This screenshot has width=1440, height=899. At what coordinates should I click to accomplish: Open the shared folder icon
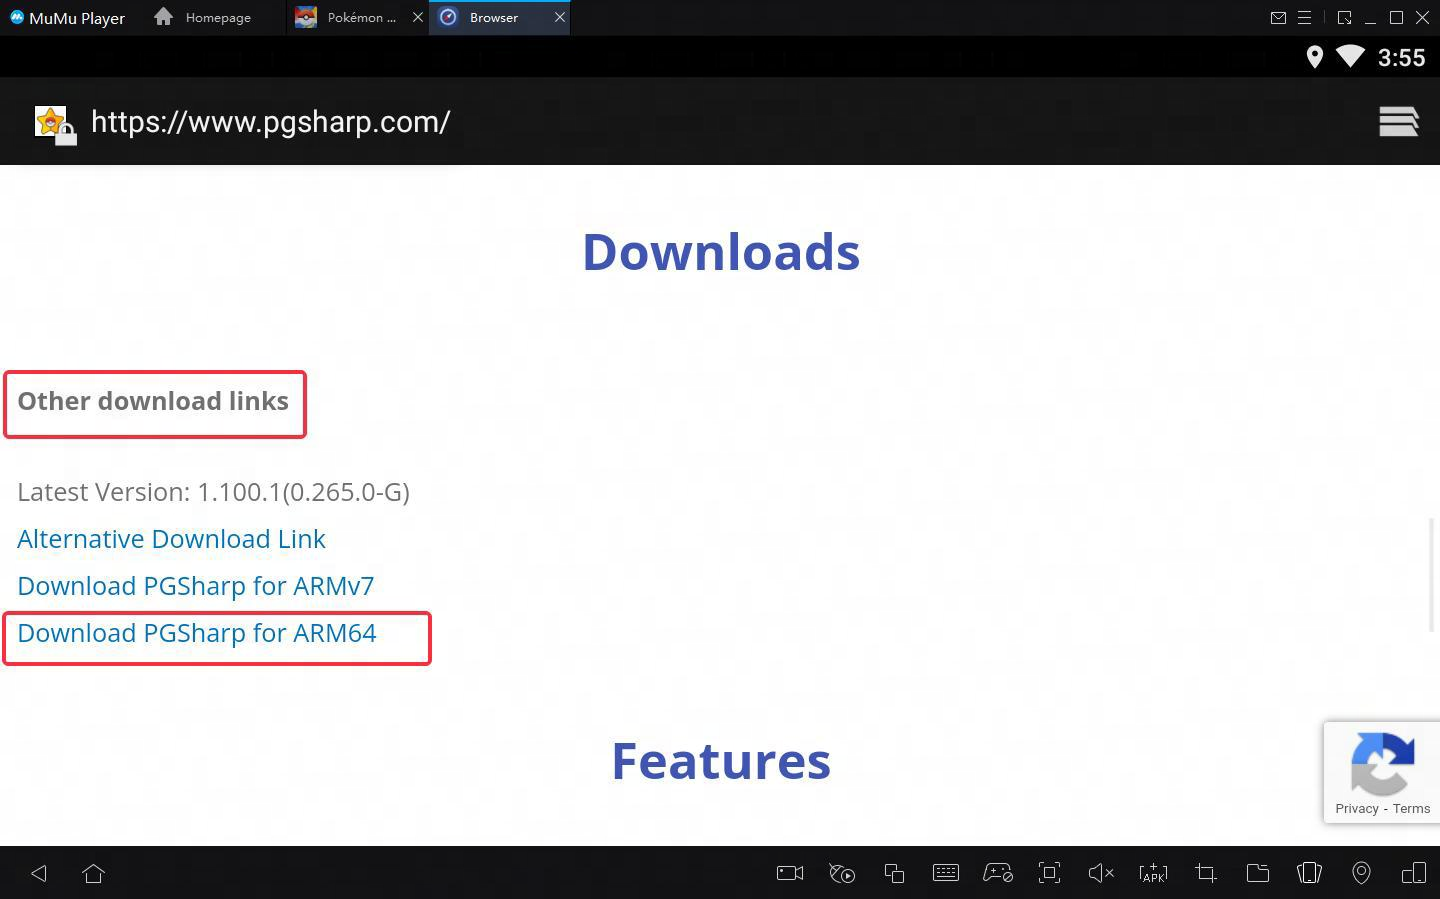pos(1257,873)
